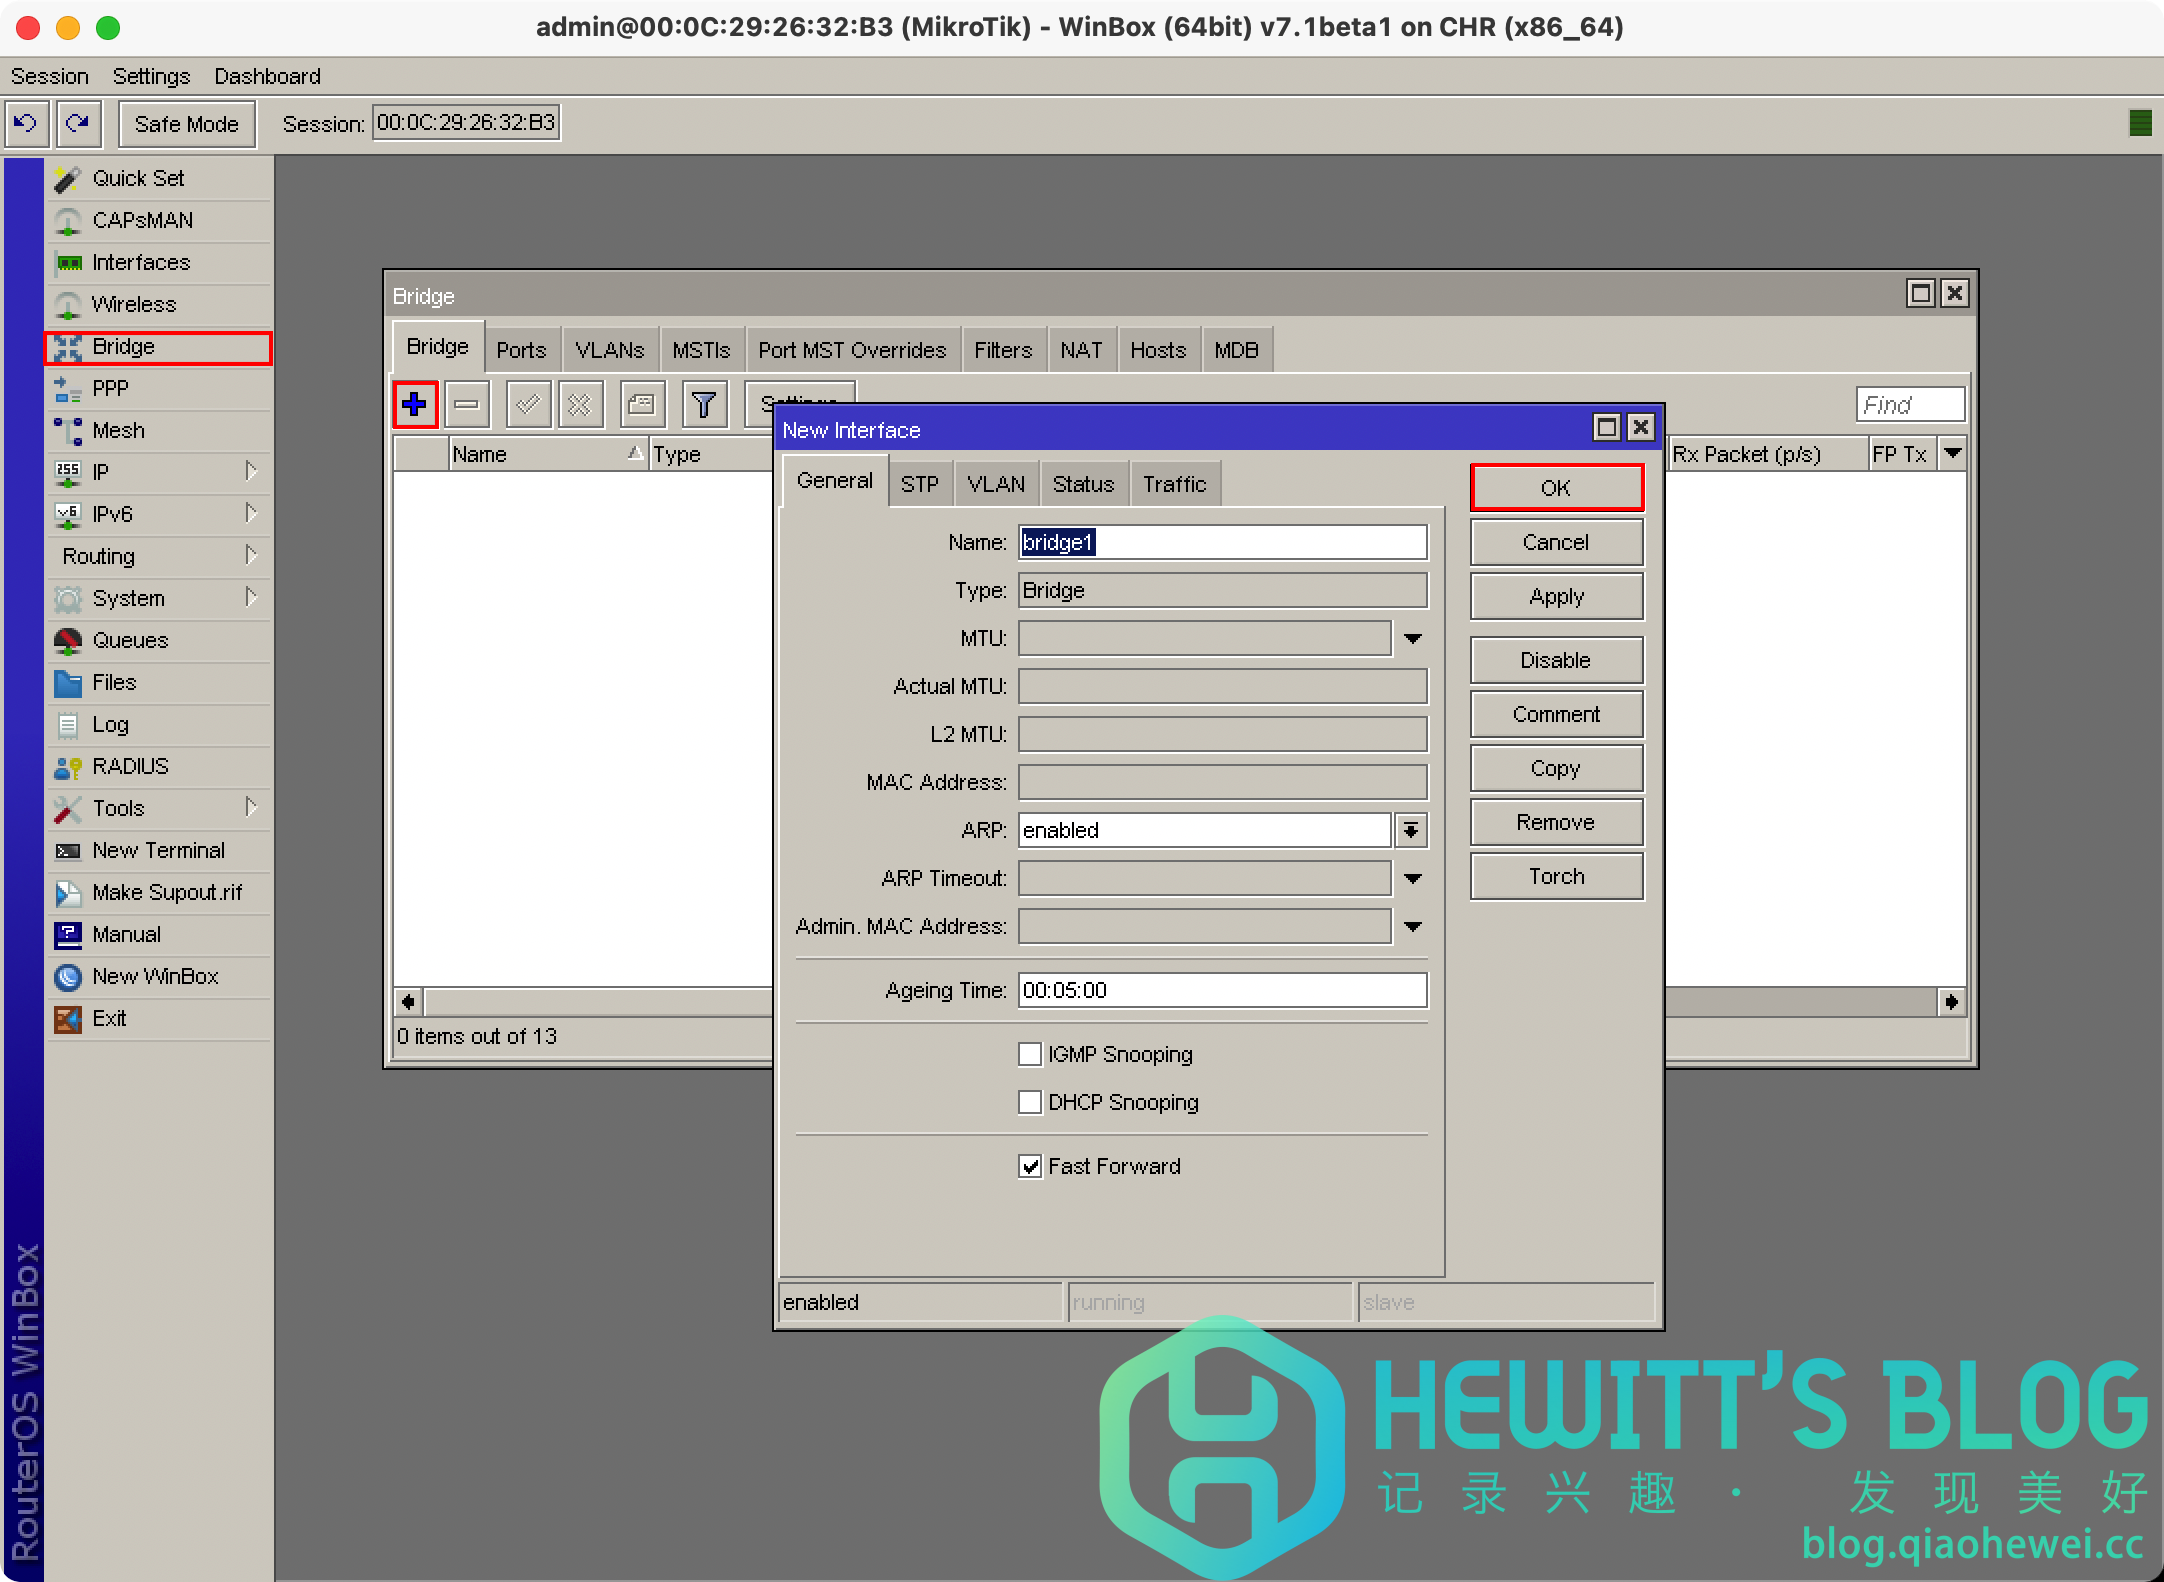Click the Safe Mode button
Image resolution: width=2164 pixels, height=1582 pixels.
click(x=186, y=124)
